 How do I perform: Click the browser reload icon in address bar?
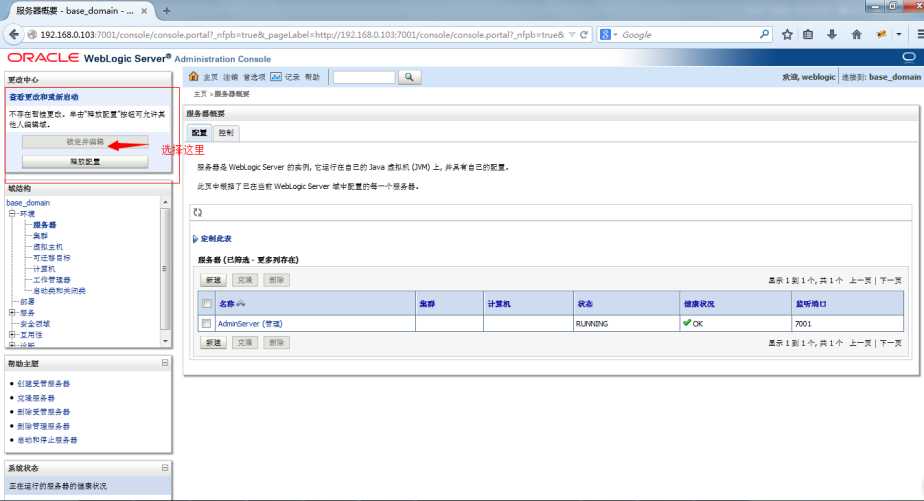coord(584,35)
